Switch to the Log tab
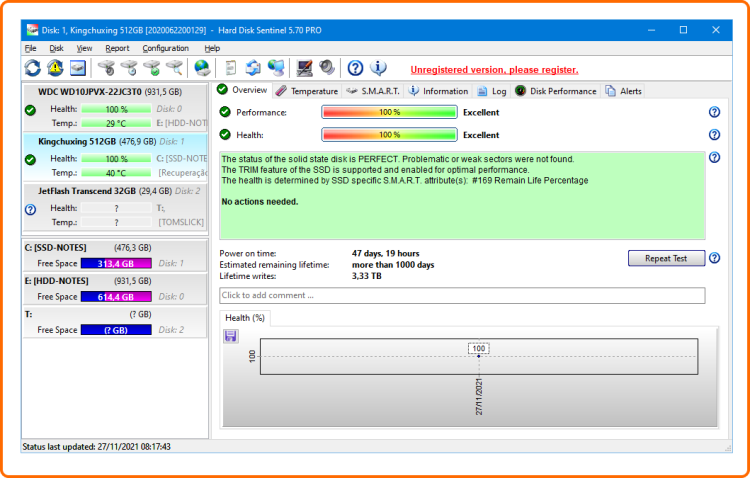 click(x=492, y=91)
